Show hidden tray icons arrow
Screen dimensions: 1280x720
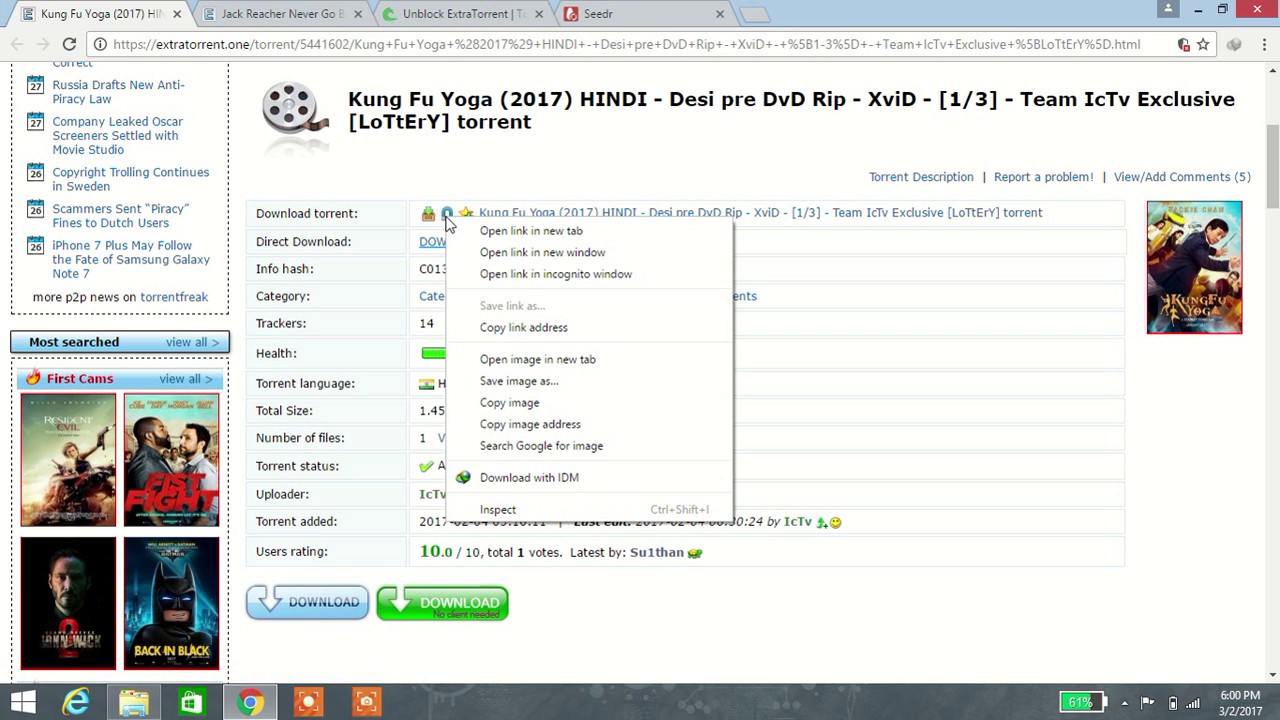1125,703
